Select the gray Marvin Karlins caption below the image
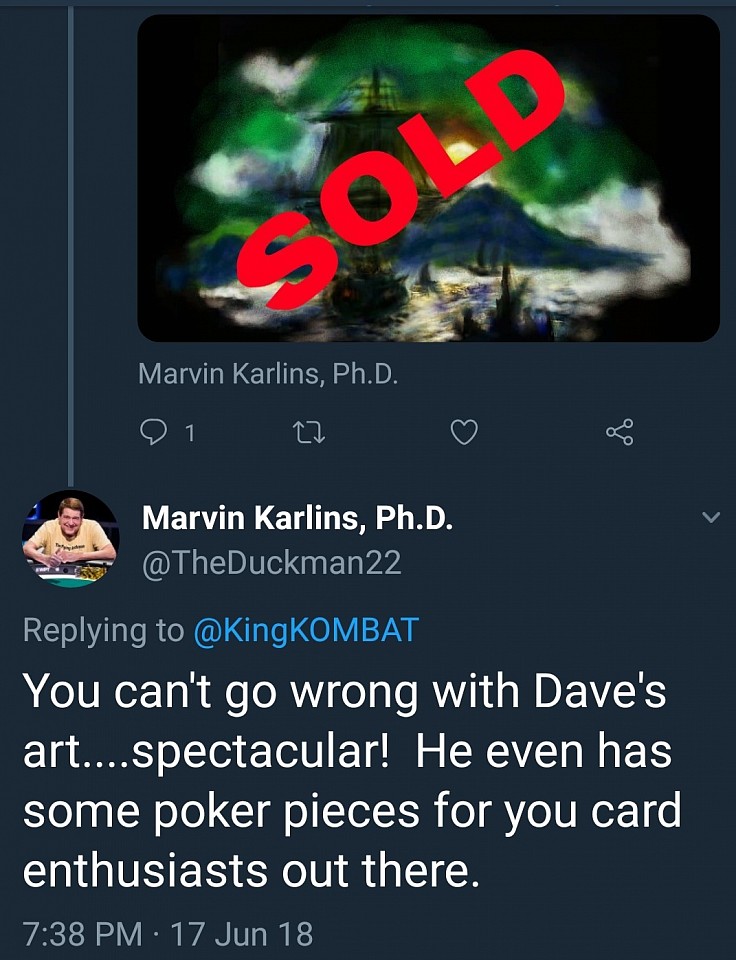Viewport: 736px width, 960px height. pyautogui.click(x=268, y=373)
